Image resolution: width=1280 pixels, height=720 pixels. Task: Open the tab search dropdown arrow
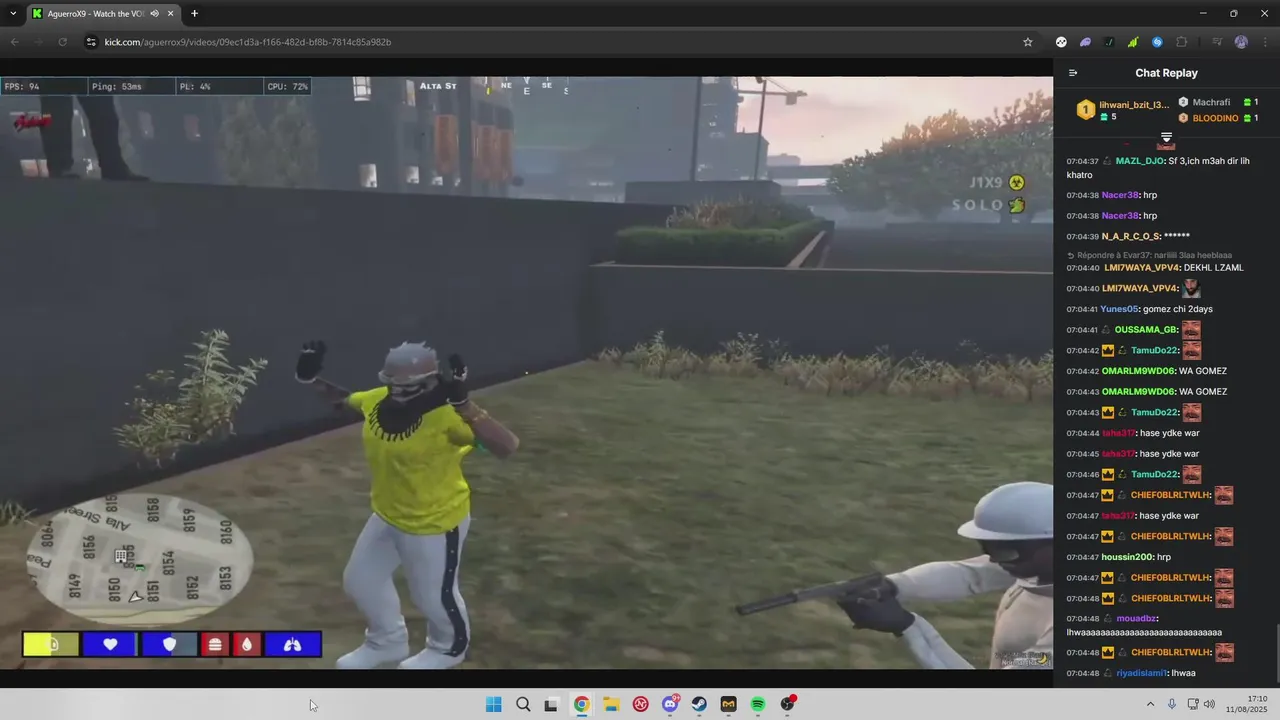click(x=13, y=14)
